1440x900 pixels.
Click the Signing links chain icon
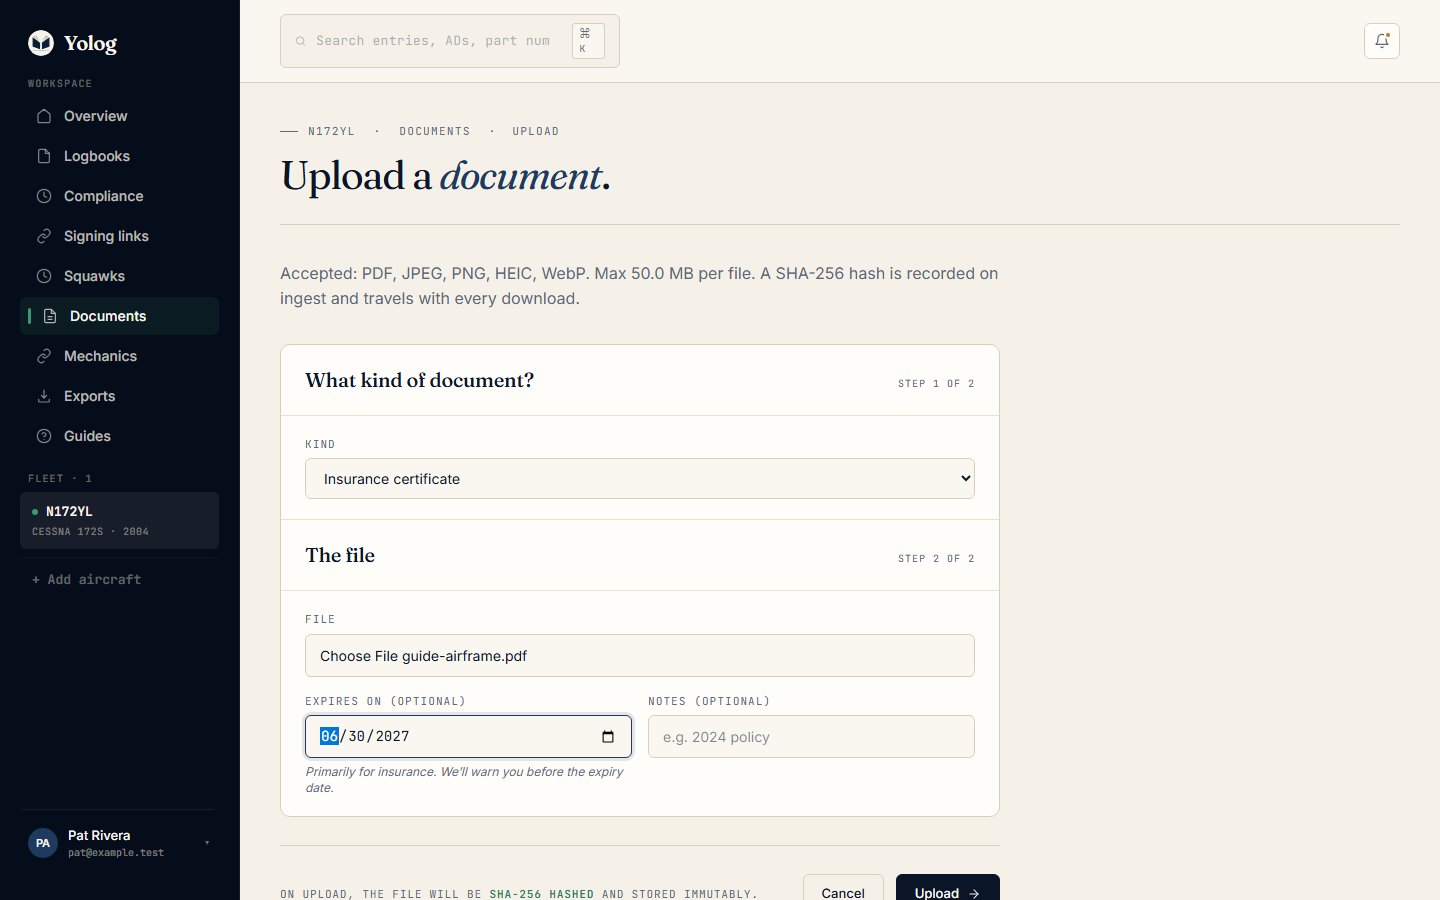pos(44,236)
